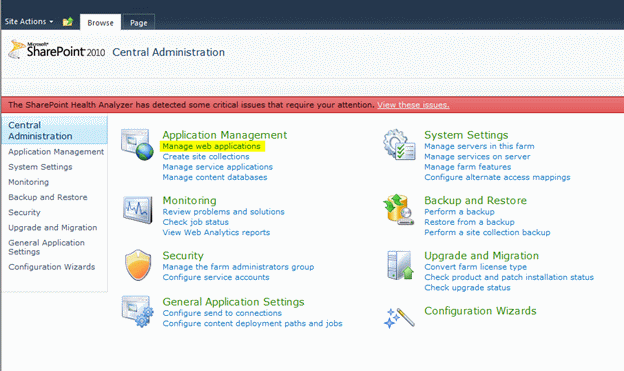Click the Security shield icon
This screenshot has height=371, width=624.
coord(138,265)
